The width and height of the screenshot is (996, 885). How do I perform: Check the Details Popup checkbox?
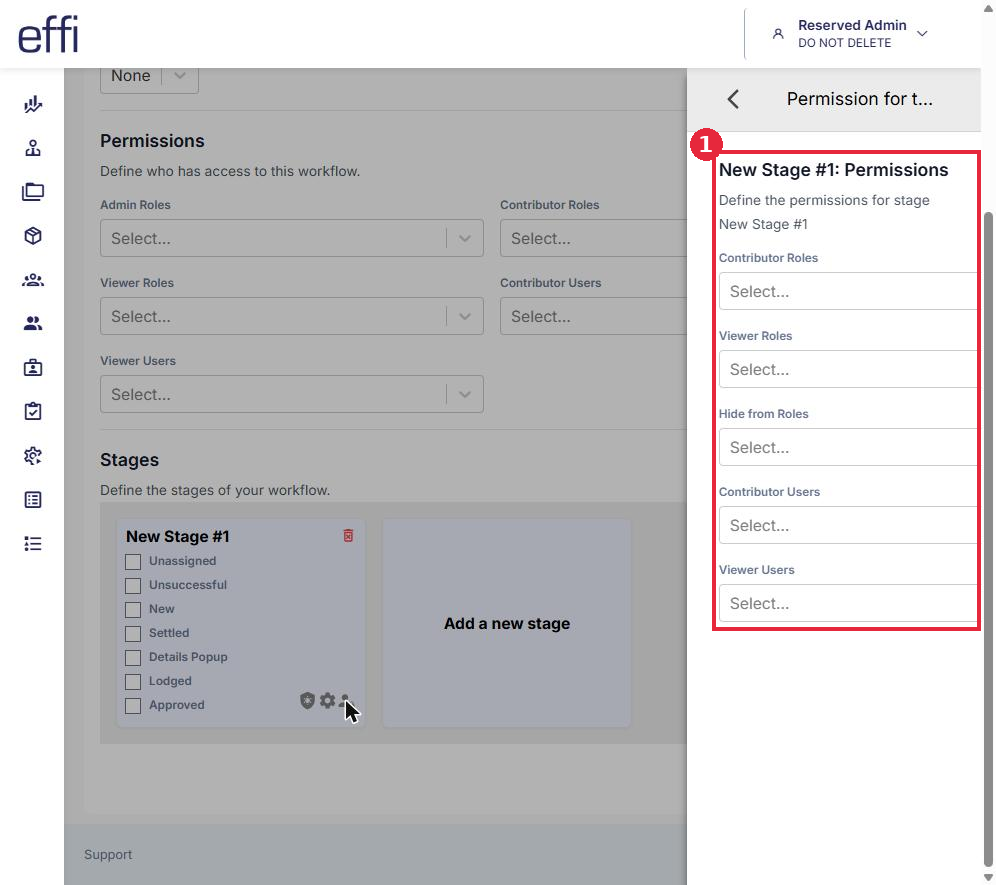pyautogui.click(x=133, y=658)
